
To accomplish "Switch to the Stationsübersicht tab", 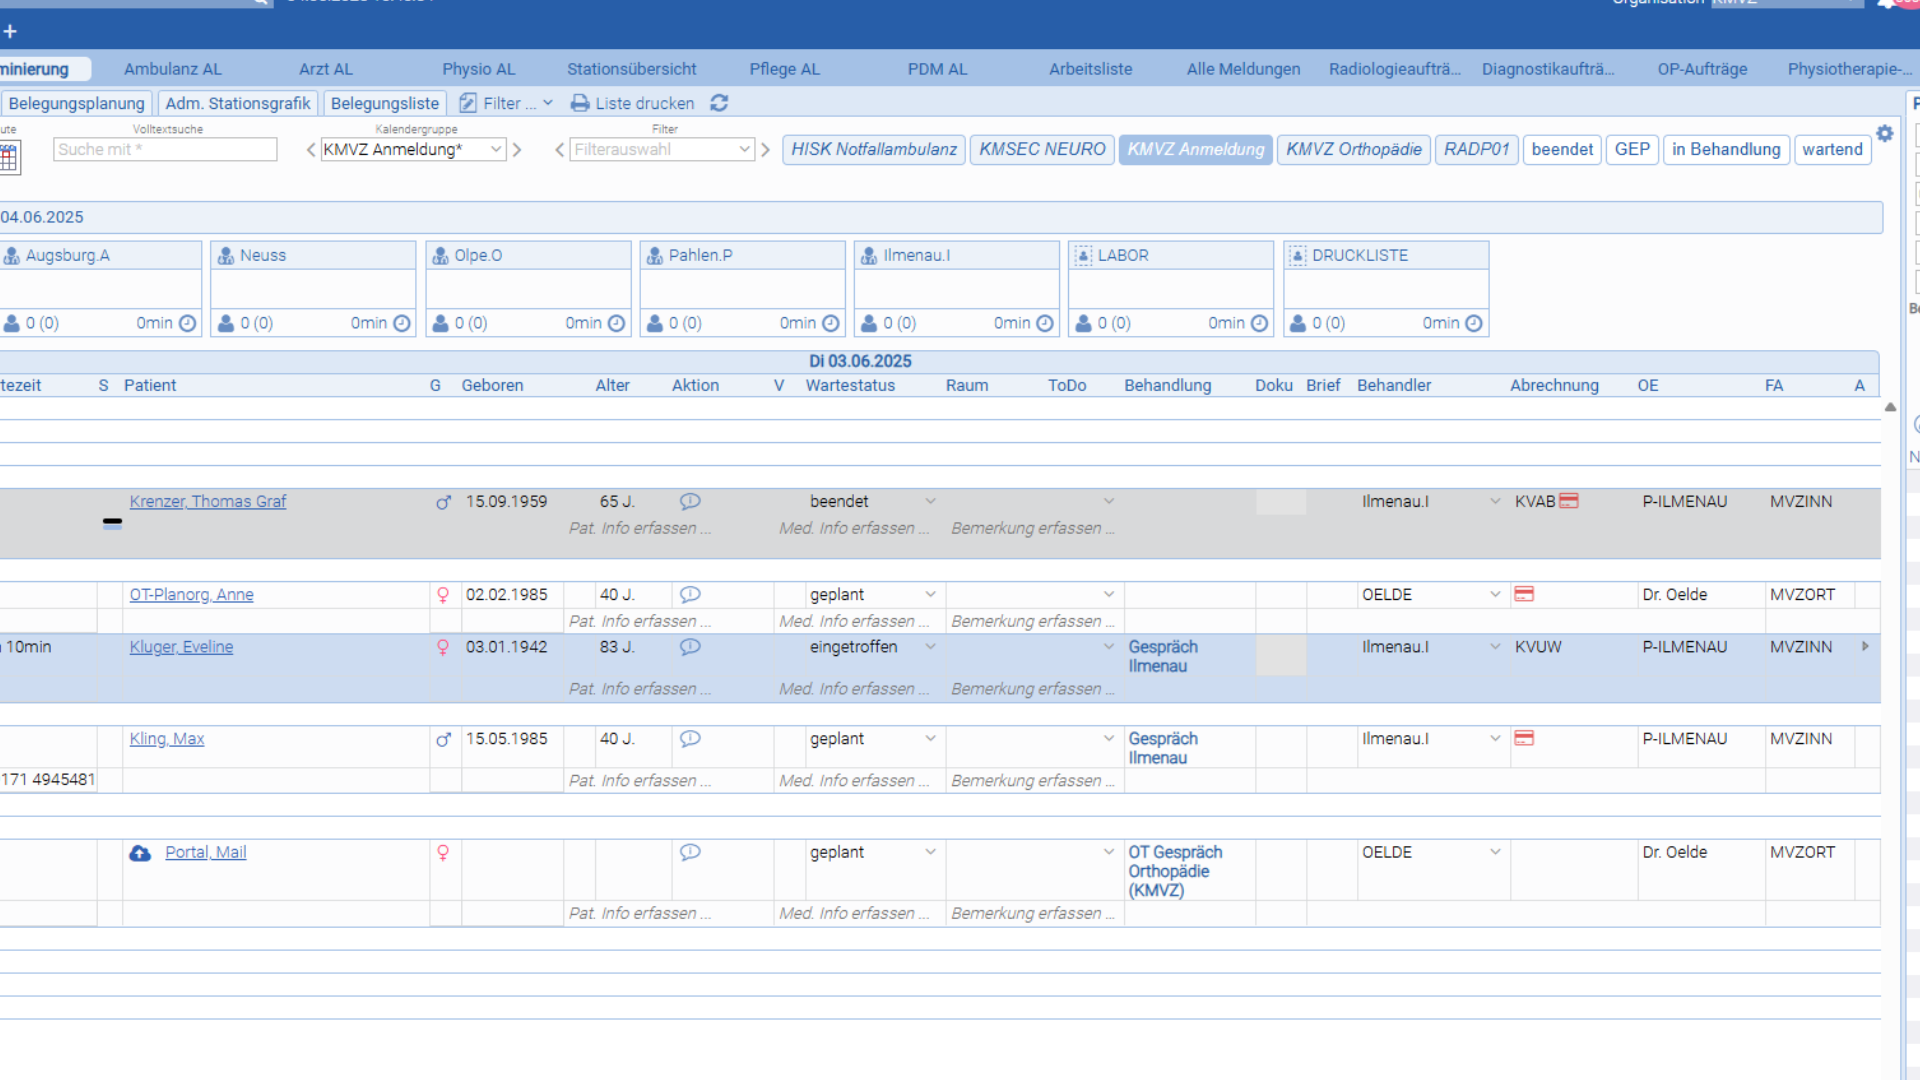I will (x=632, y=69).
